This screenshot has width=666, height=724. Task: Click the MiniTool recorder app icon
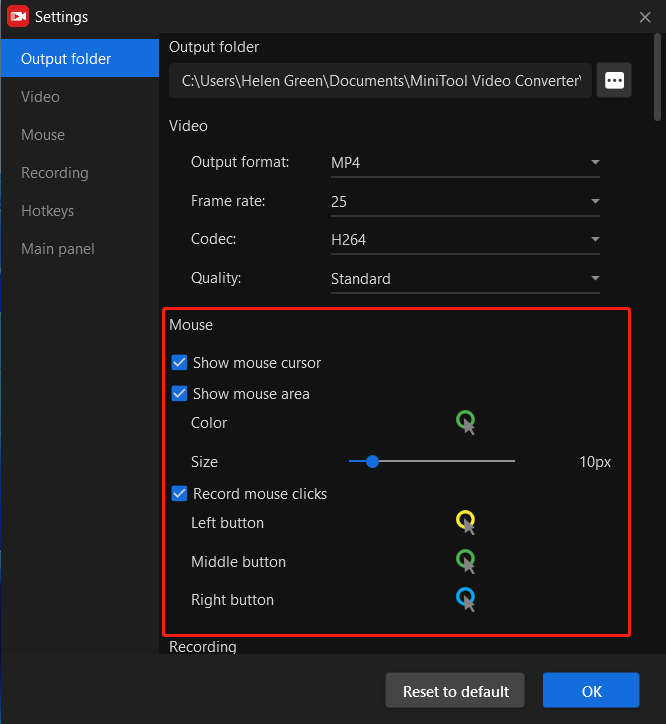pos(18,17)
